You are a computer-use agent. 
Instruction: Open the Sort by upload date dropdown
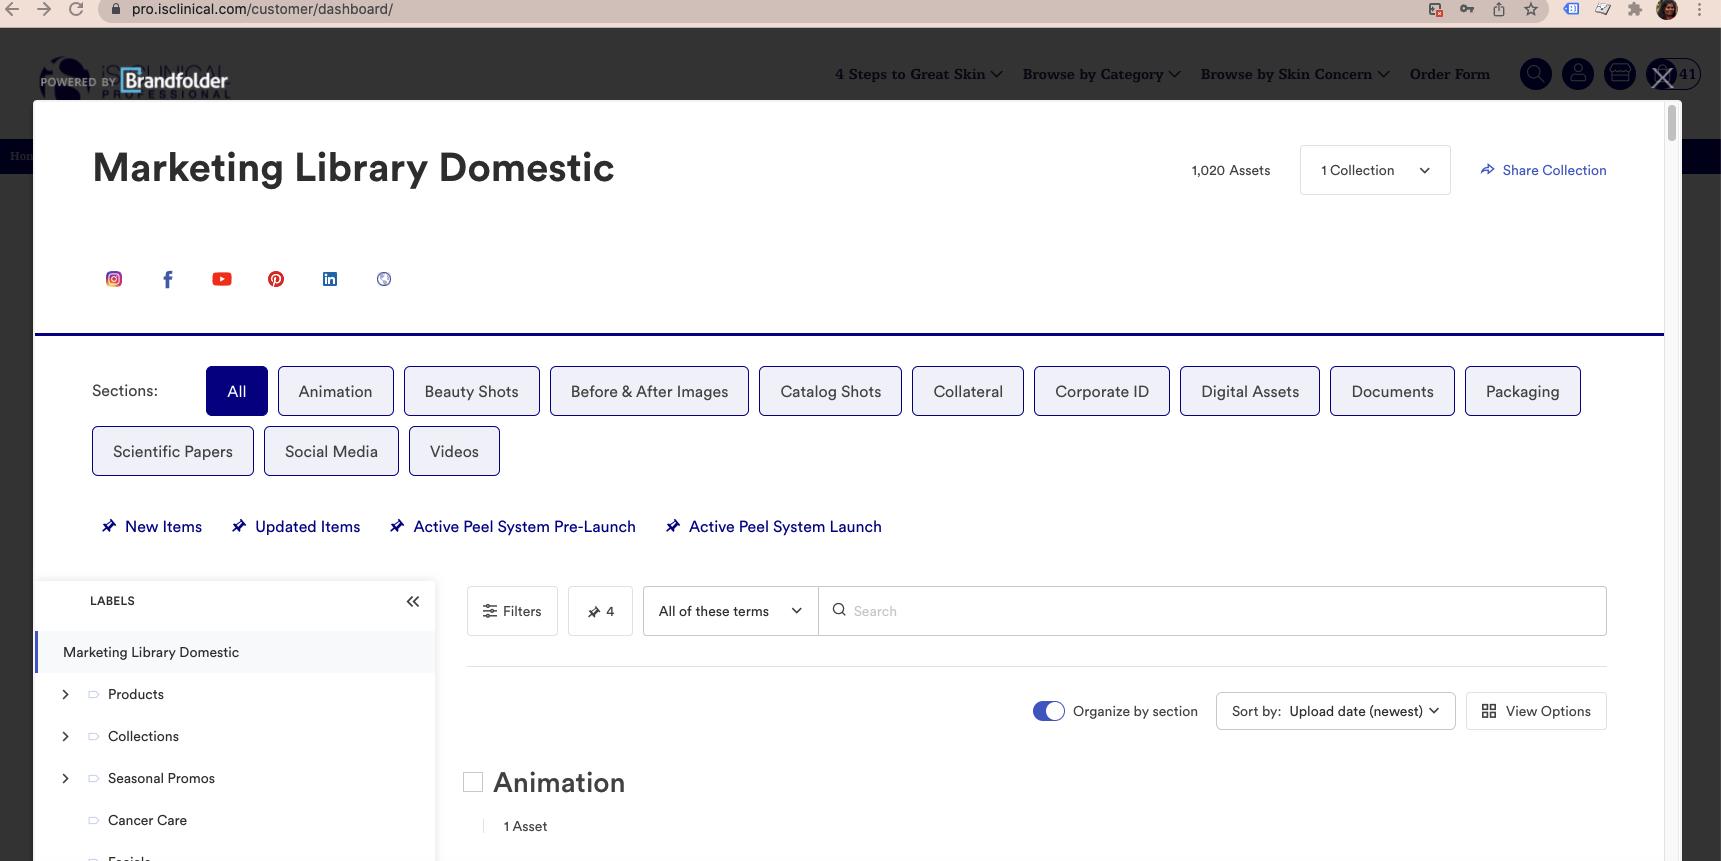(x=1335, y=711)
